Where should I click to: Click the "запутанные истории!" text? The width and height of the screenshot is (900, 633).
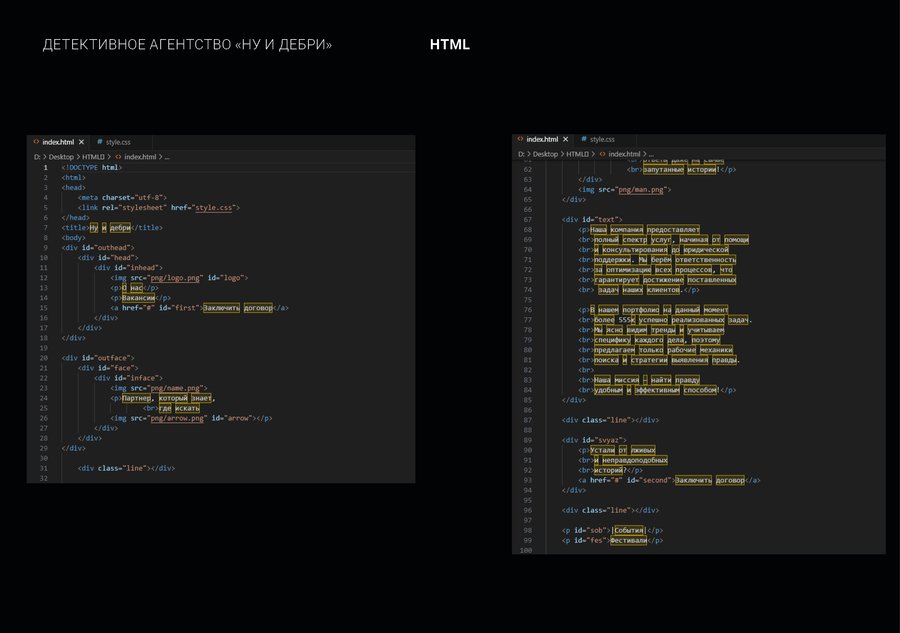tap(681, 169)
